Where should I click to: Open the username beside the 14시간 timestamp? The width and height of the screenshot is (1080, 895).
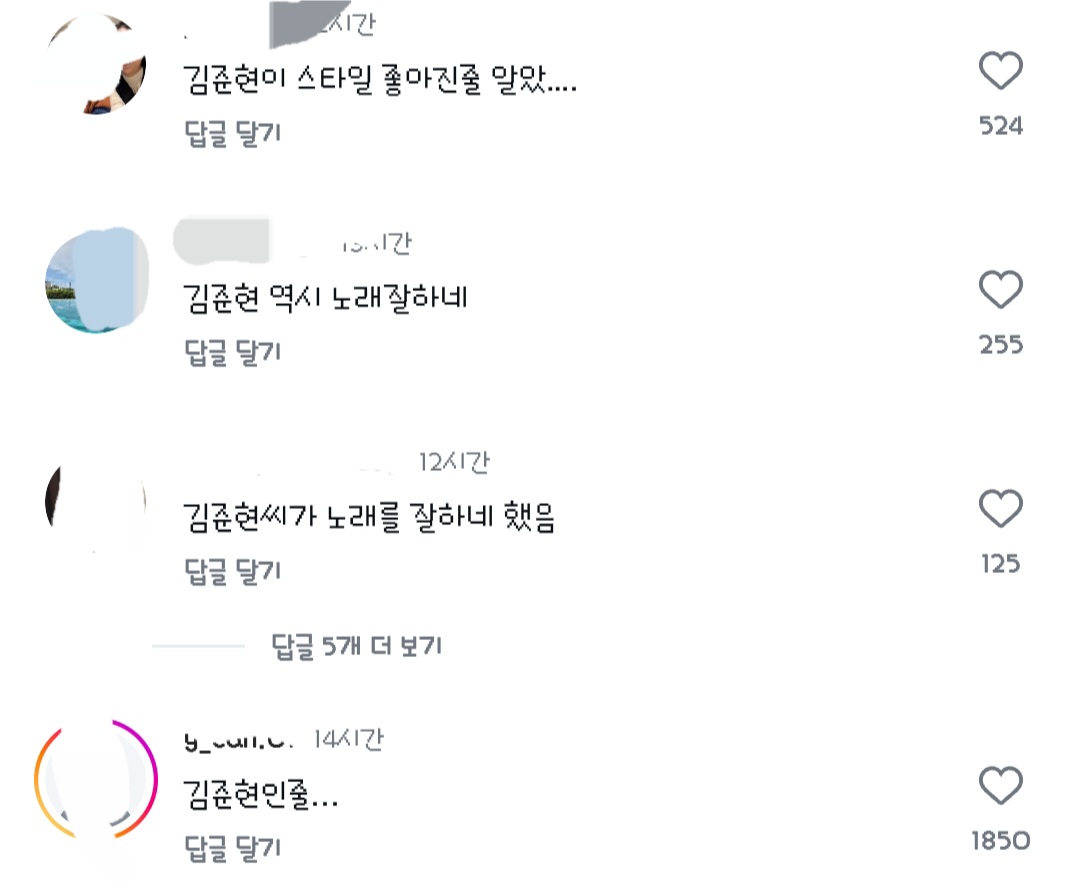click(240, 741)
